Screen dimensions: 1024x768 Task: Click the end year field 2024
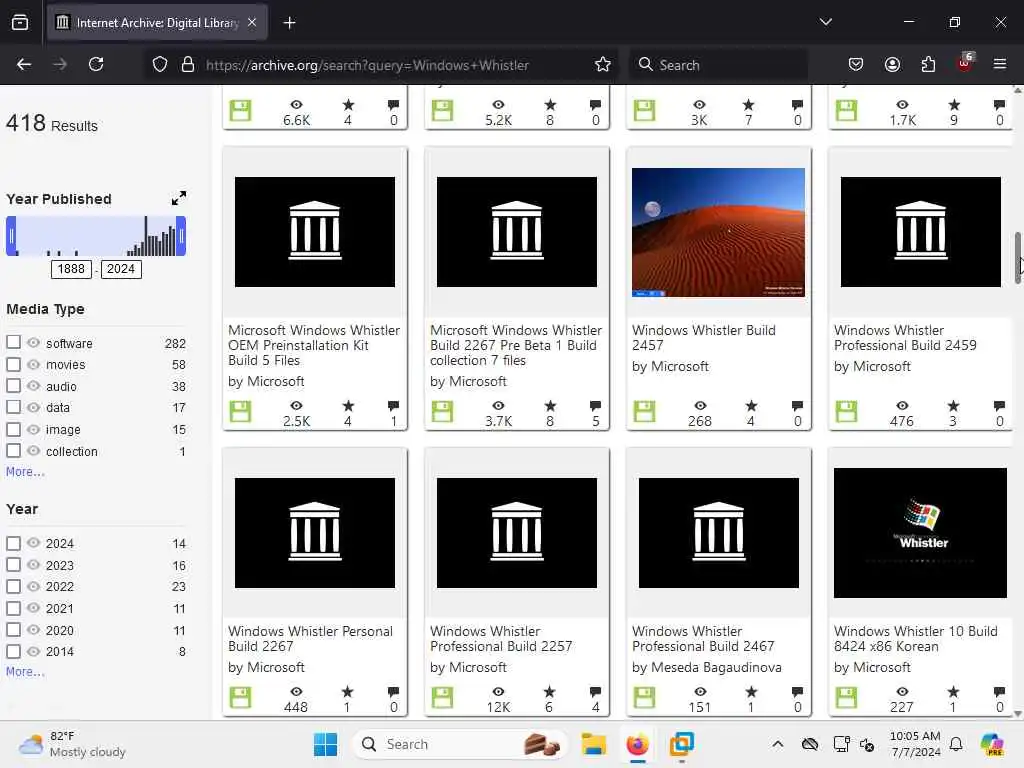(121, 269)
